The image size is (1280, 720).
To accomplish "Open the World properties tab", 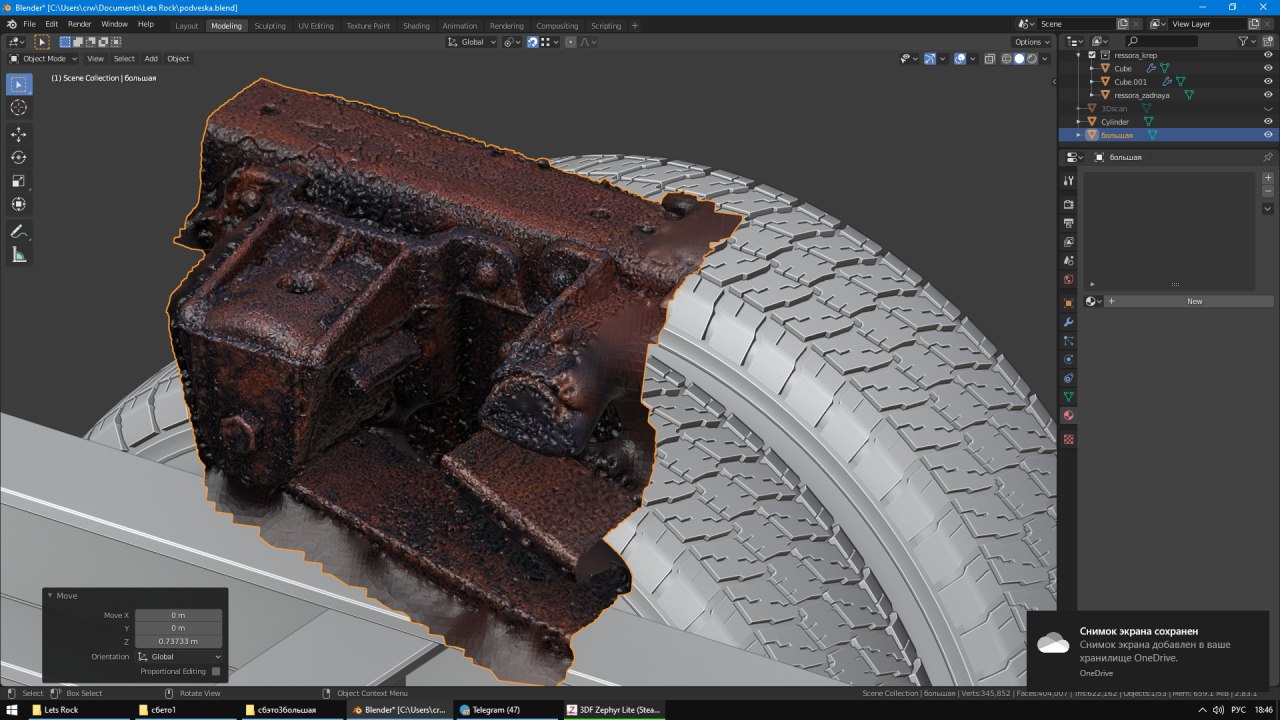I will click(1068, 280).
